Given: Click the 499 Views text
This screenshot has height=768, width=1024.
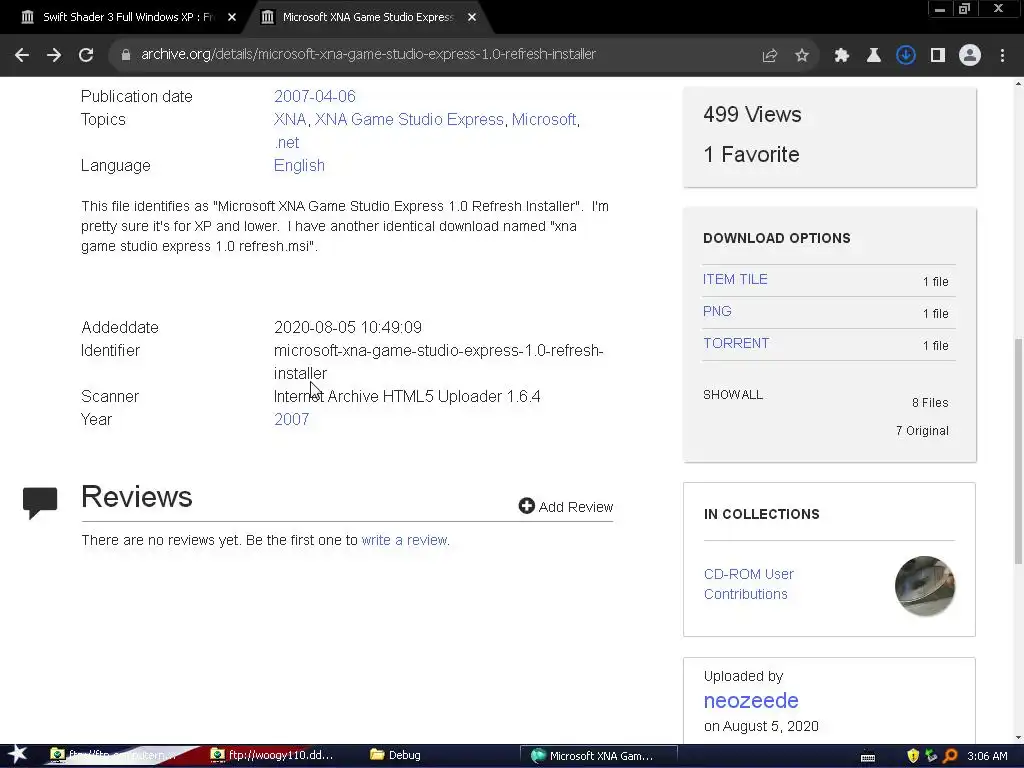Looking at the screenshot, I should [752, 114].
